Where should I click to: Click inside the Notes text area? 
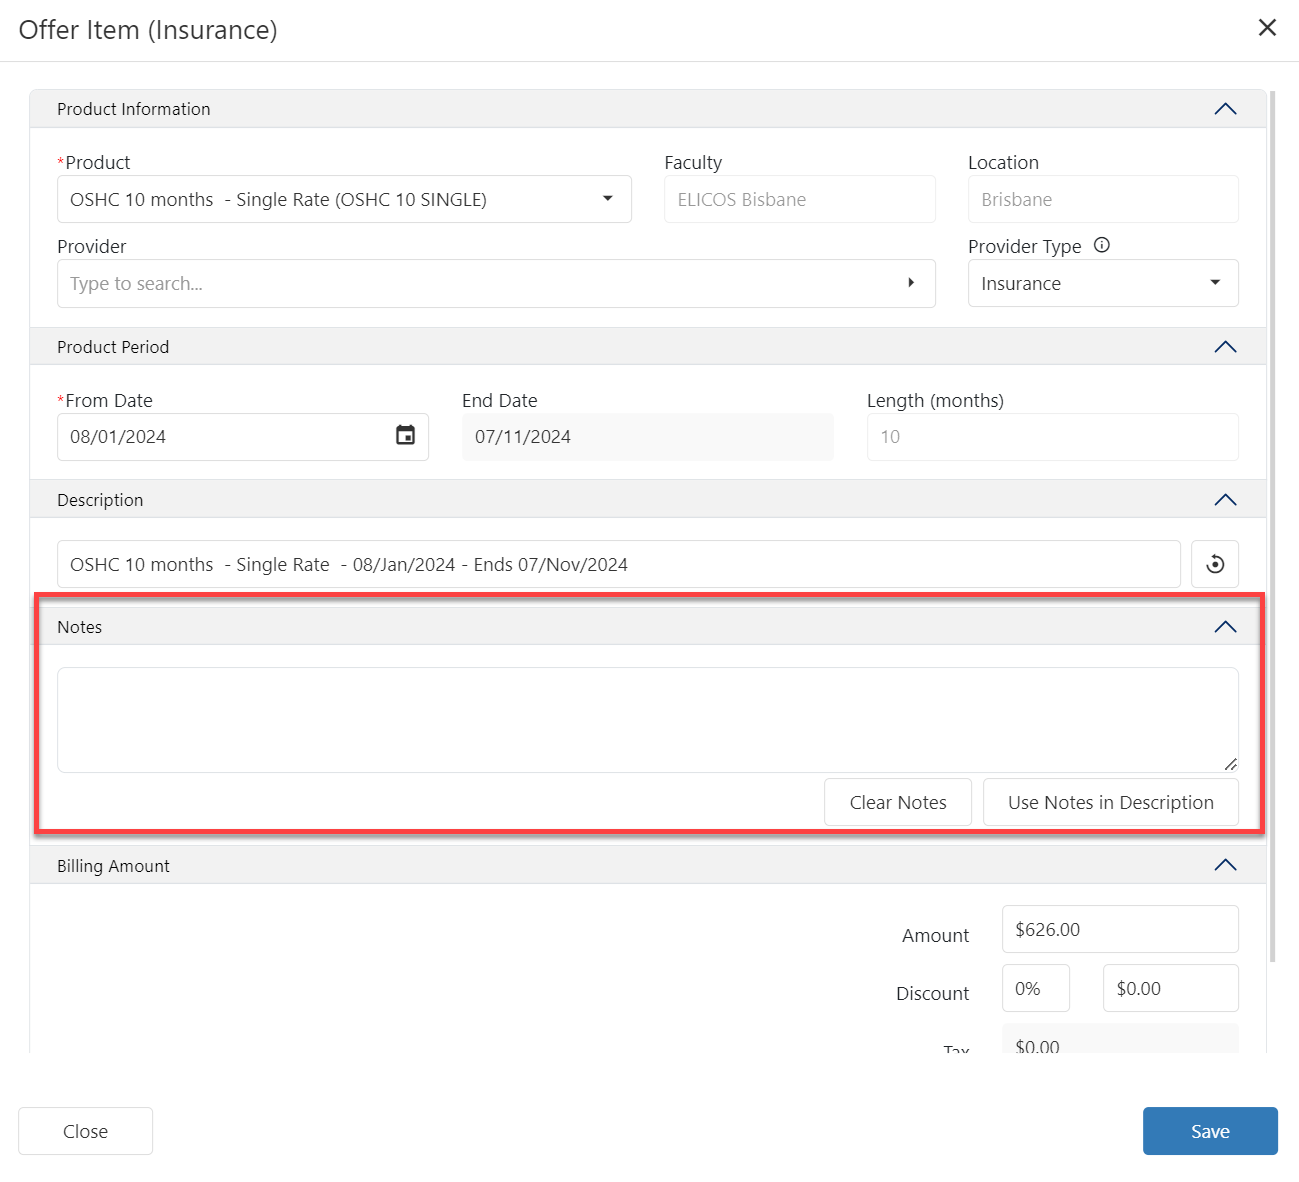coord(647,719)
